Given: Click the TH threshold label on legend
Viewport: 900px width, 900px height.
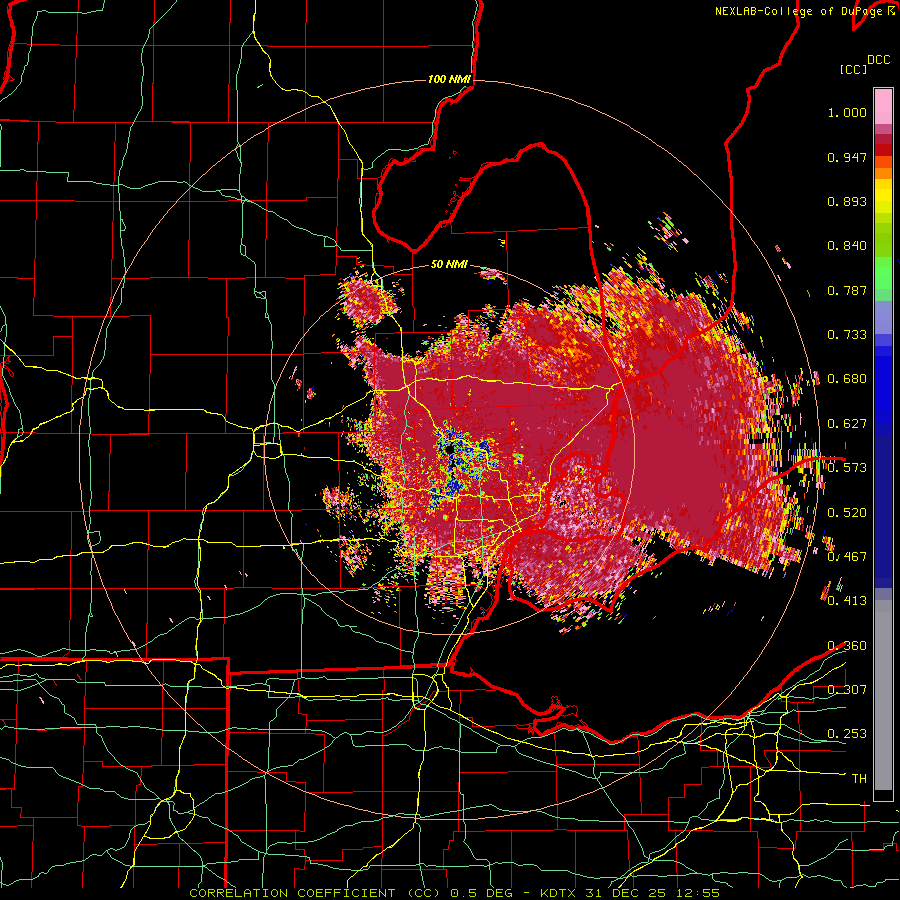Looking at the screenshot, I should 859,779.
